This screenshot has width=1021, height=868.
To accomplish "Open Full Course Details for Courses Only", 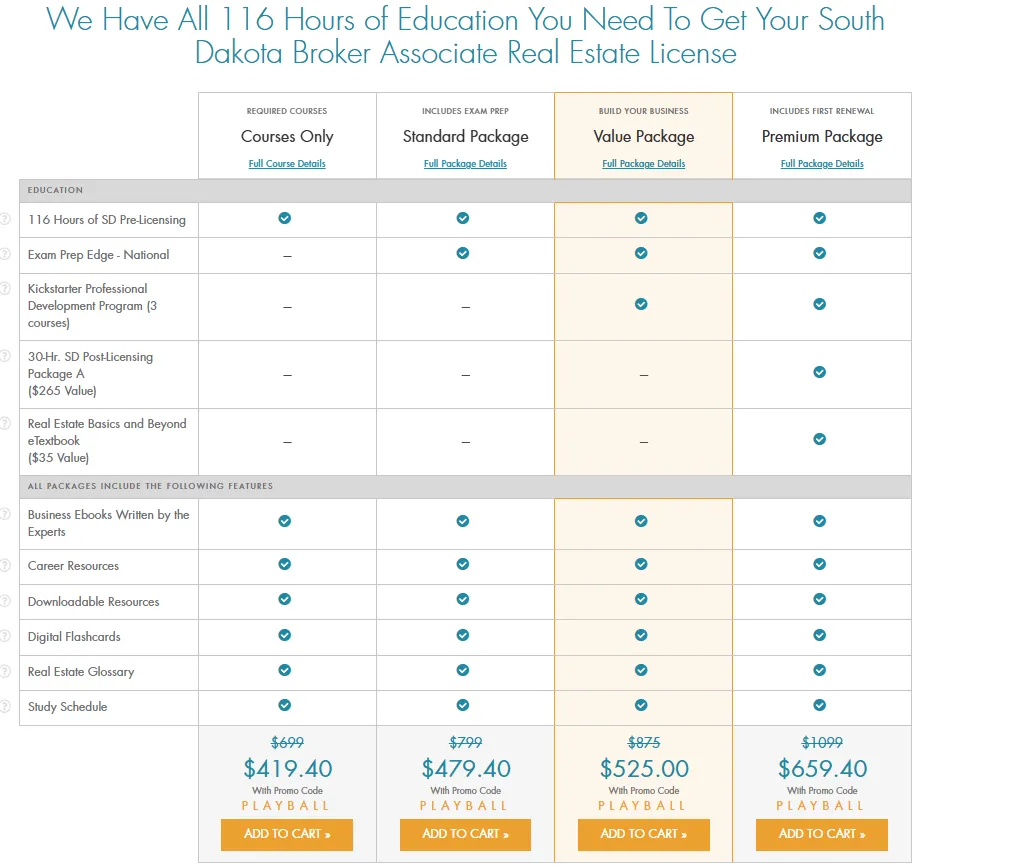I will tap(287, 164).
